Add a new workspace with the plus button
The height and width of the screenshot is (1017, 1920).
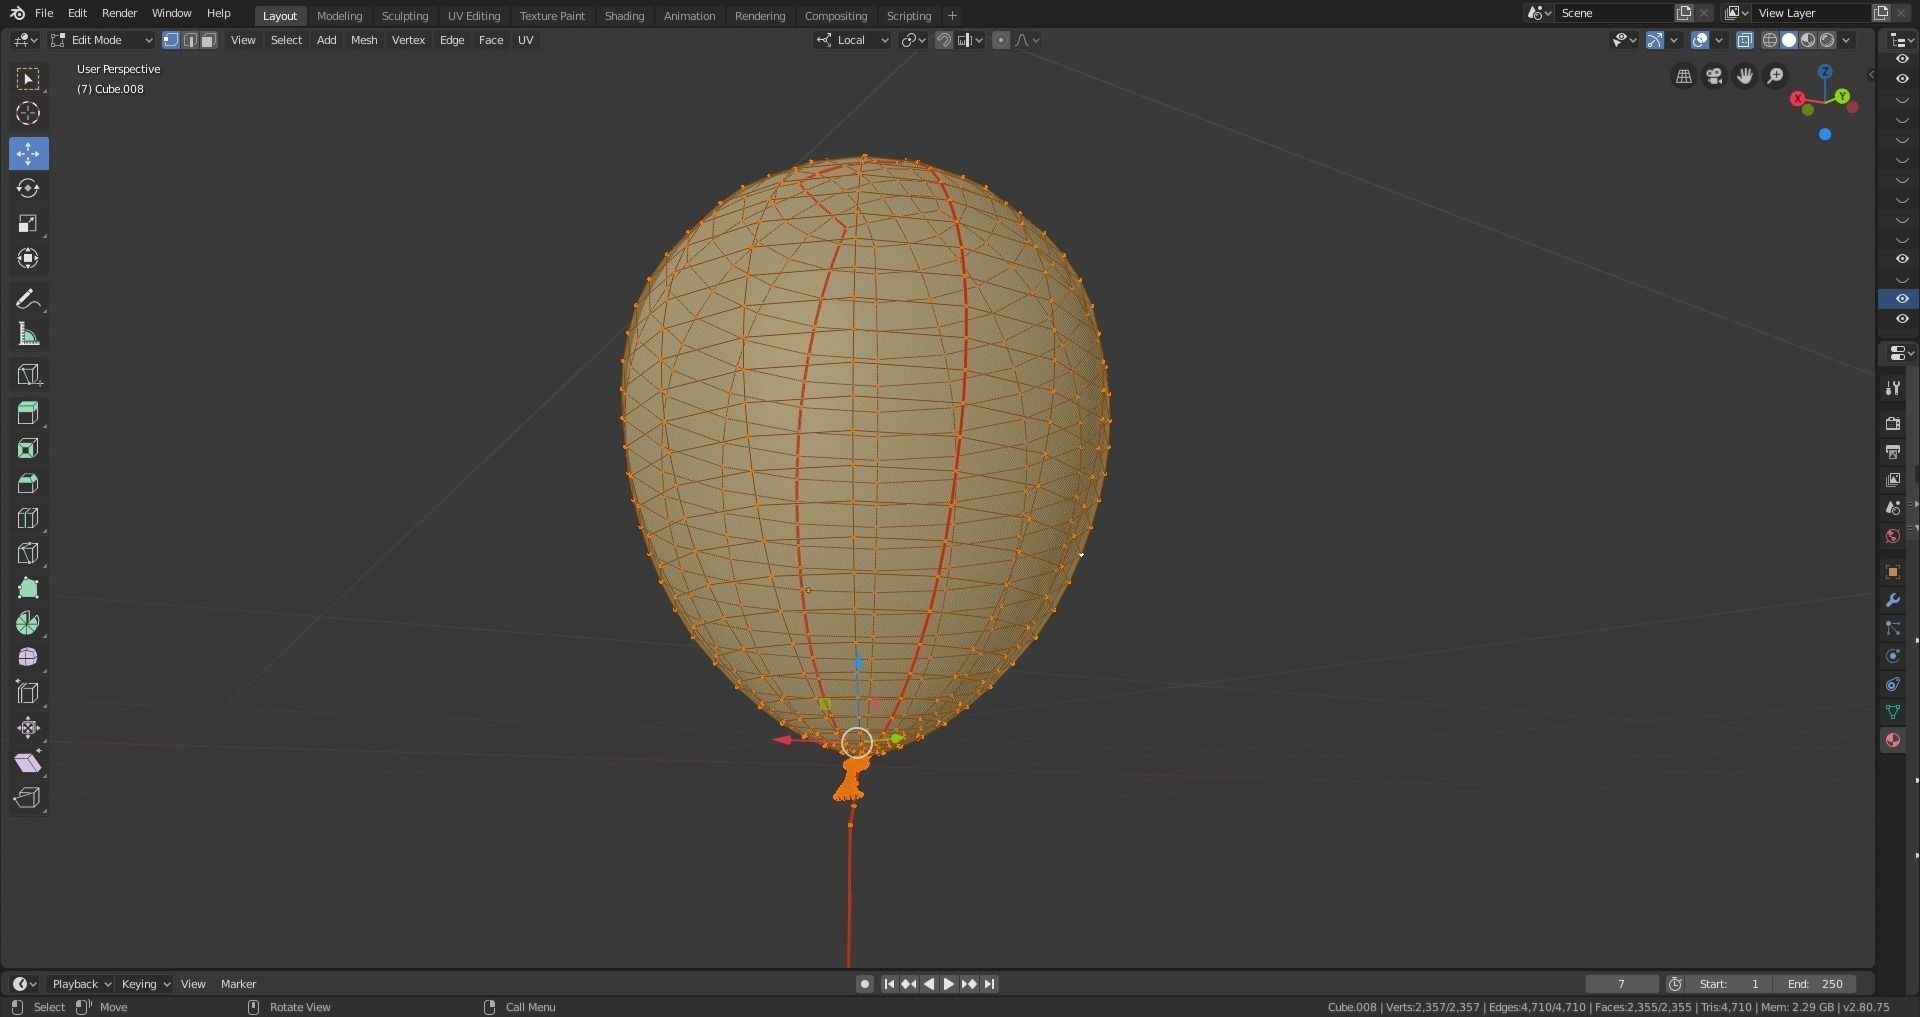coord(952,16)
